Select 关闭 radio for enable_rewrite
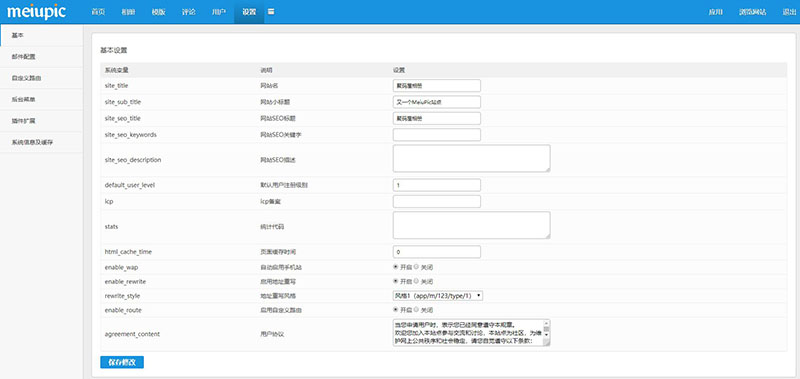800x379 pixels. click(x=416, y=281)
